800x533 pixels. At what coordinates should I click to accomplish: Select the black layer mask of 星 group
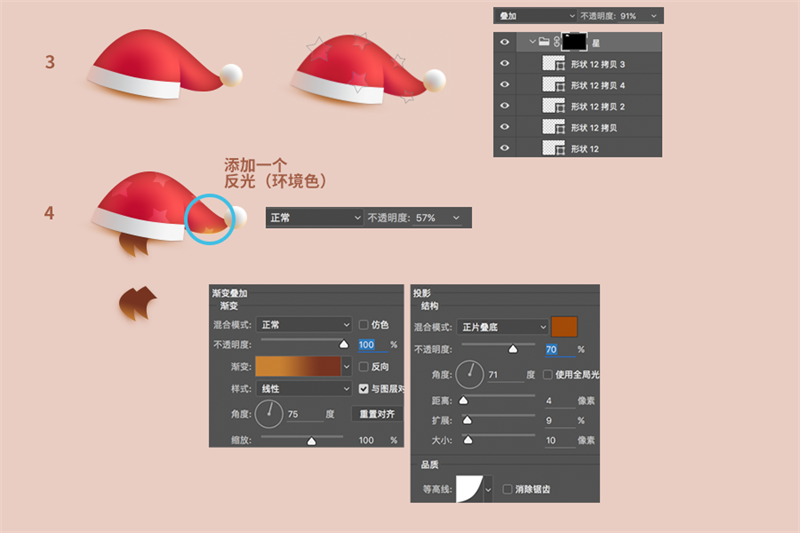(x=574, y=42)
